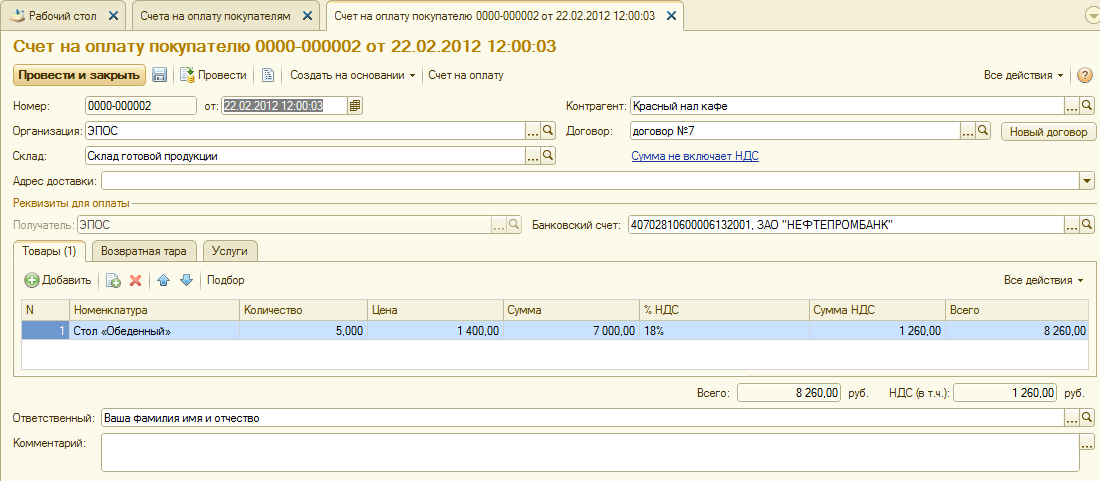Click Новый договор button
This screenshot has height=481, width=1100.
click(x=1048, y=131)
